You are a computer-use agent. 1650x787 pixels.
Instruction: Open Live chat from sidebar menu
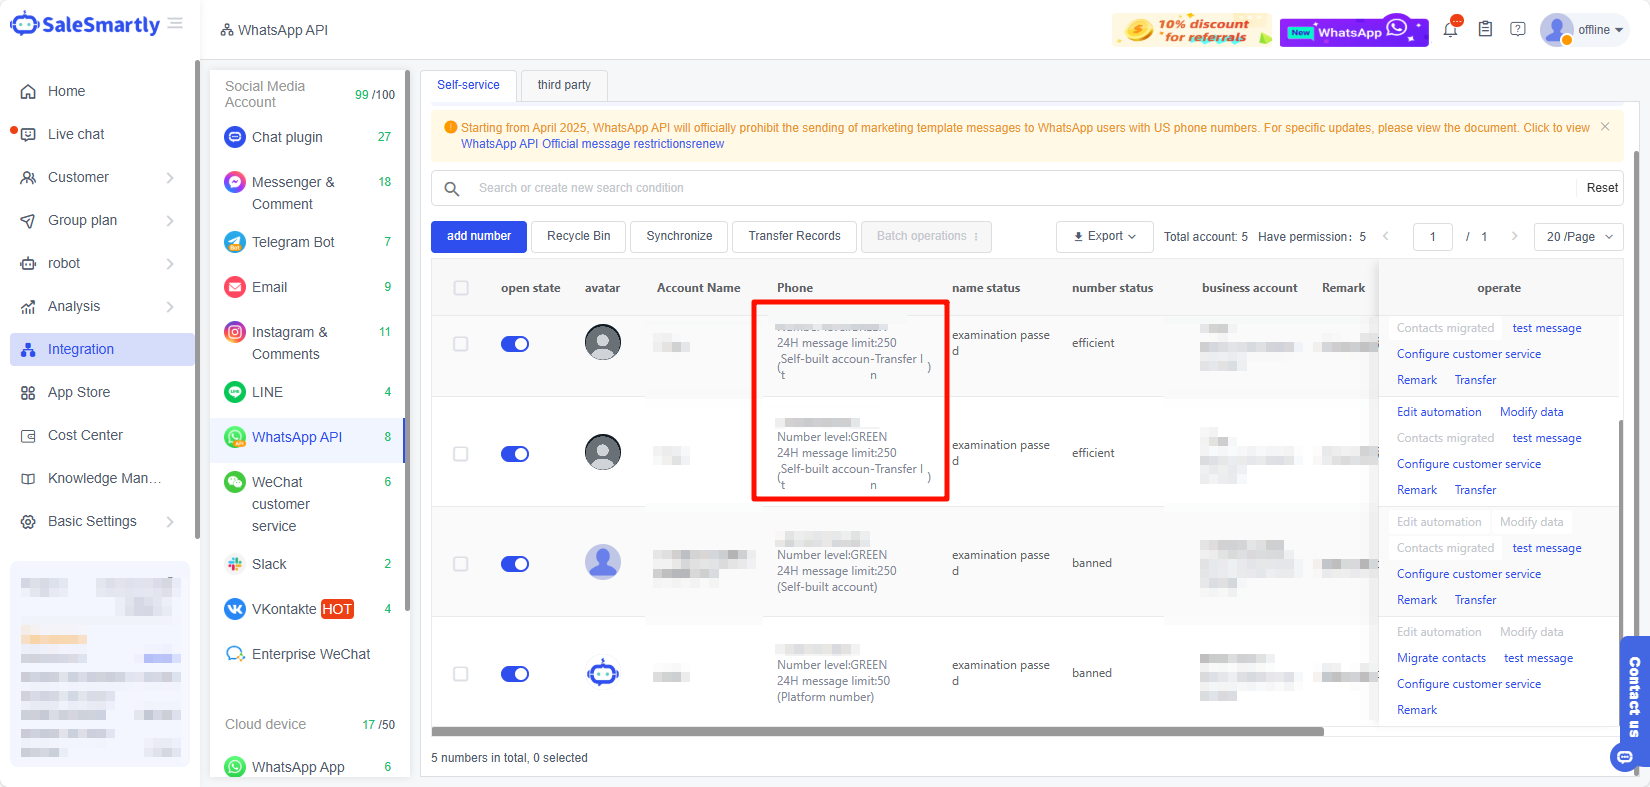[76, 134]
